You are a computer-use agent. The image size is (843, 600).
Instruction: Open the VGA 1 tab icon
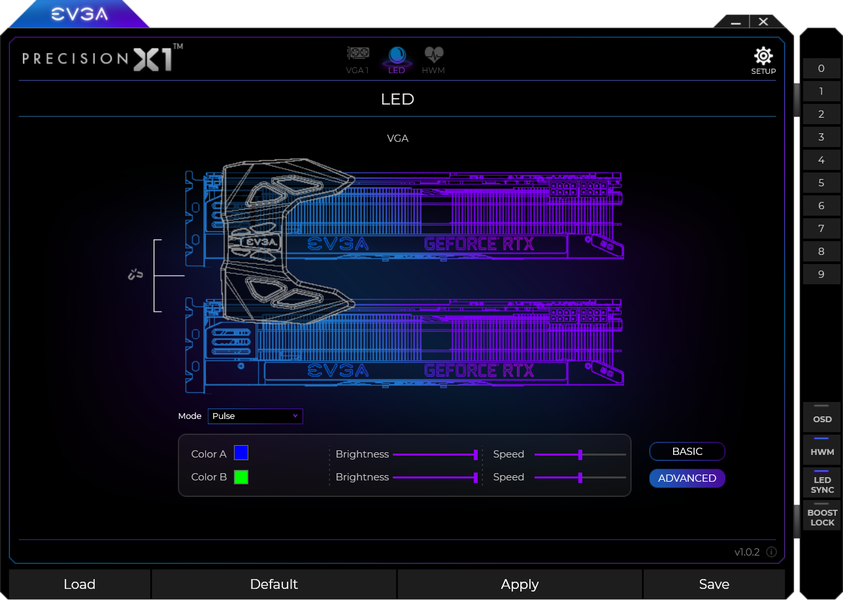coord(358,60)
